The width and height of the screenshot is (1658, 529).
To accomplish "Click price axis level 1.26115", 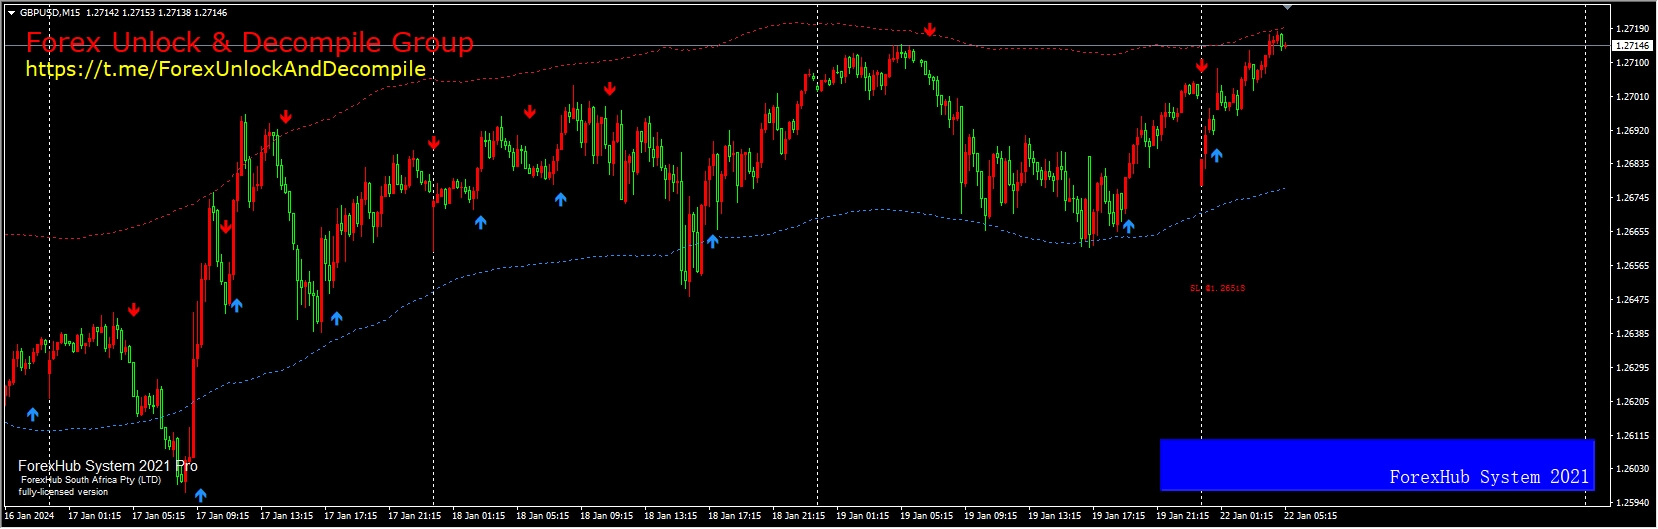I will pyautogui.click(x=1632, y=436).
